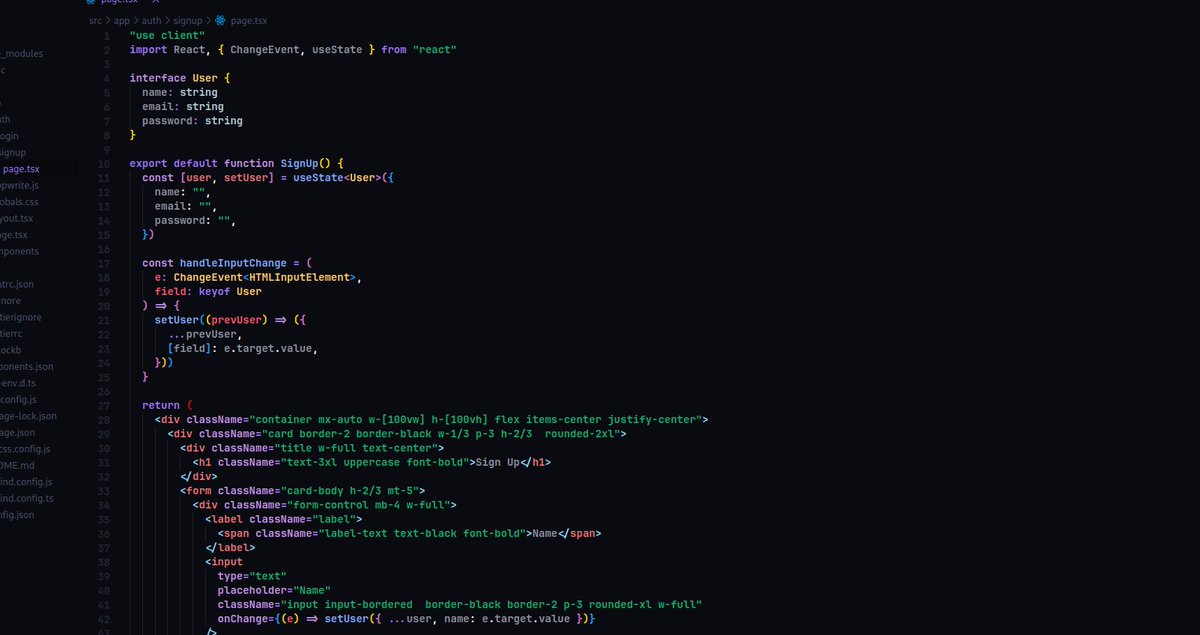Open globals.css in the explorer
1200x635 pixels.
[x=19, y=202]
